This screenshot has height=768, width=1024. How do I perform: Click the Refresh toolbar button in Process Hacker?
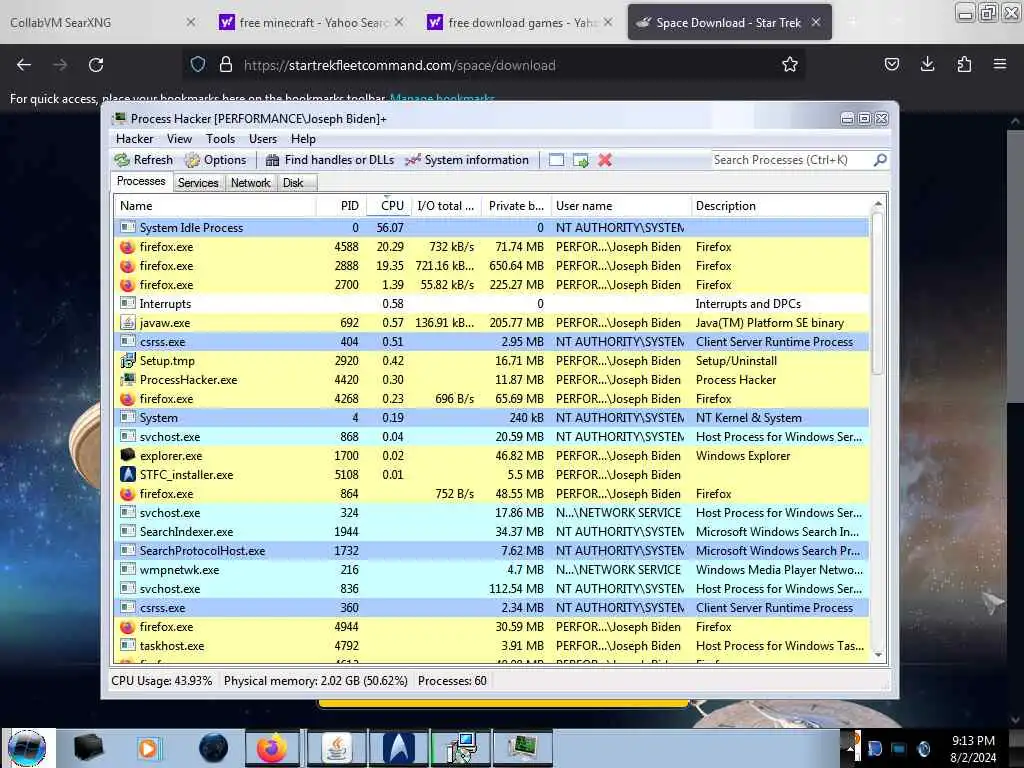click(x=144, y=160)
